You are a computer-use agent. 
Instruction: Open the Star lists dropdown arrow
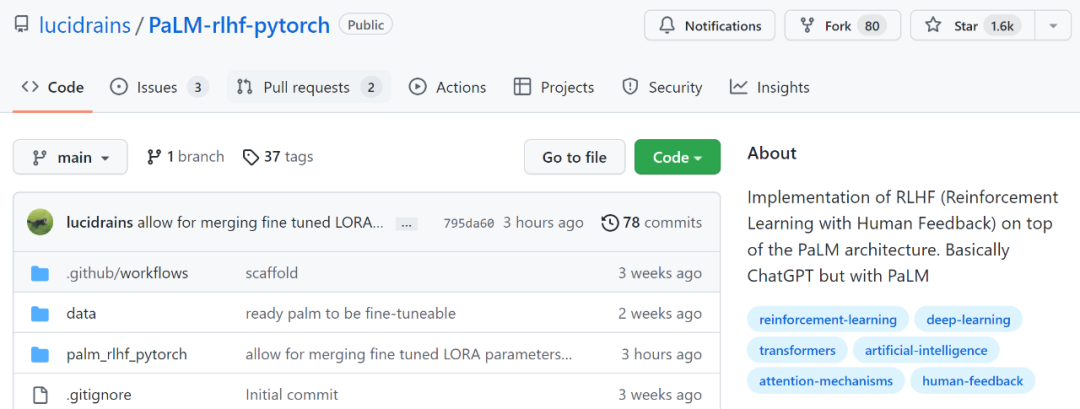[1052, 26]
